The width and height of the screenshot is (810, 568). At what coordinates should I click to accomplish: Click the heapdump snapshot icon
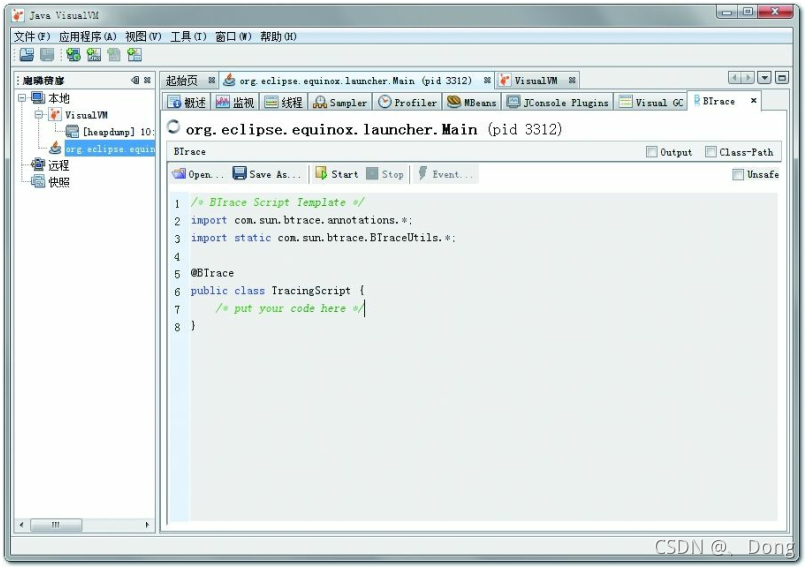[x=72, y=132]
